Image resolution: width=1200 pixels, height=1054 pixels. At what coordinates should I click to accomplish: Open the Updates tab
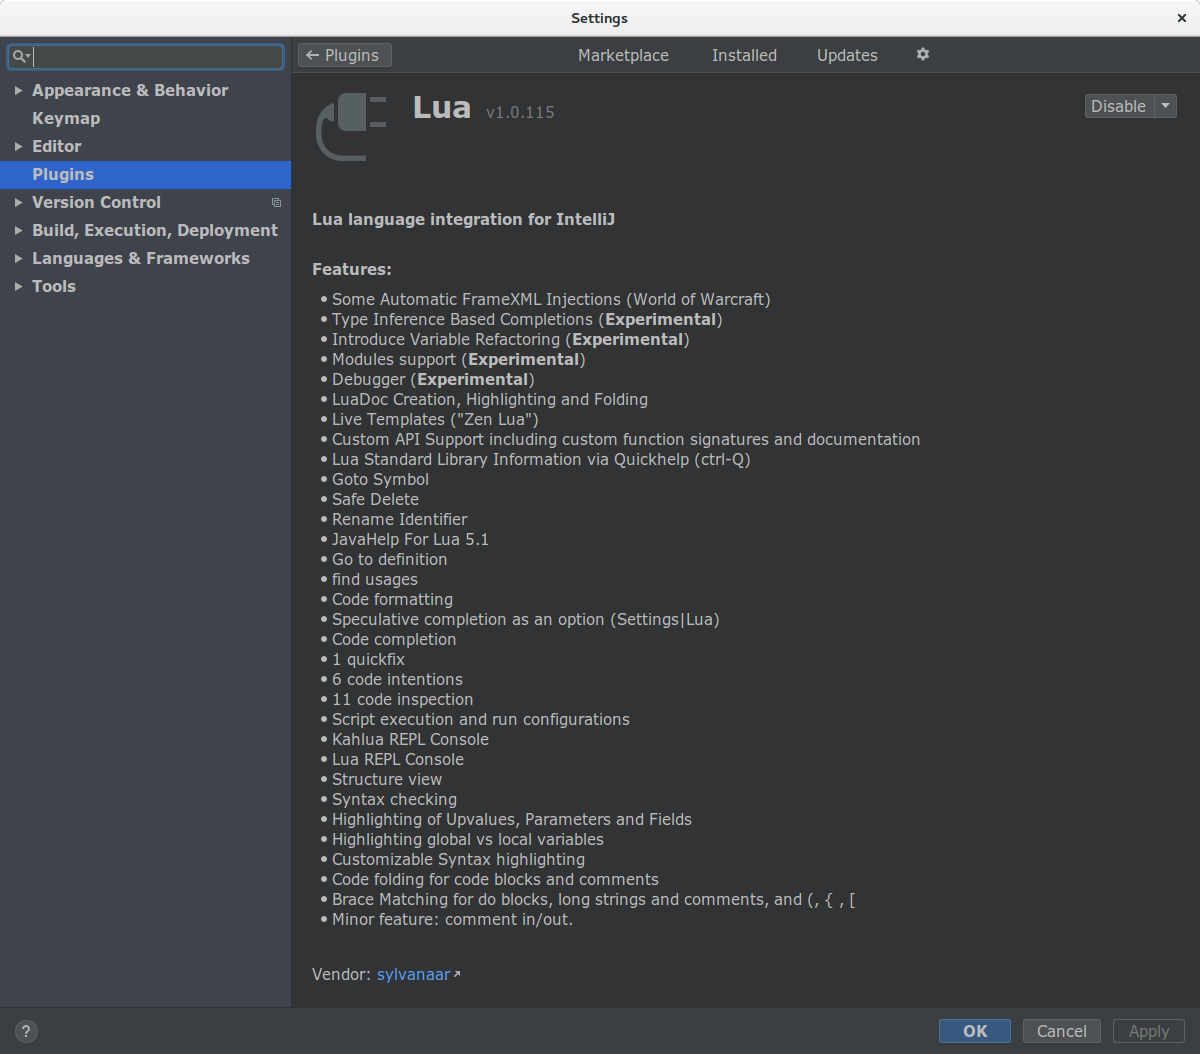(847, 55)
